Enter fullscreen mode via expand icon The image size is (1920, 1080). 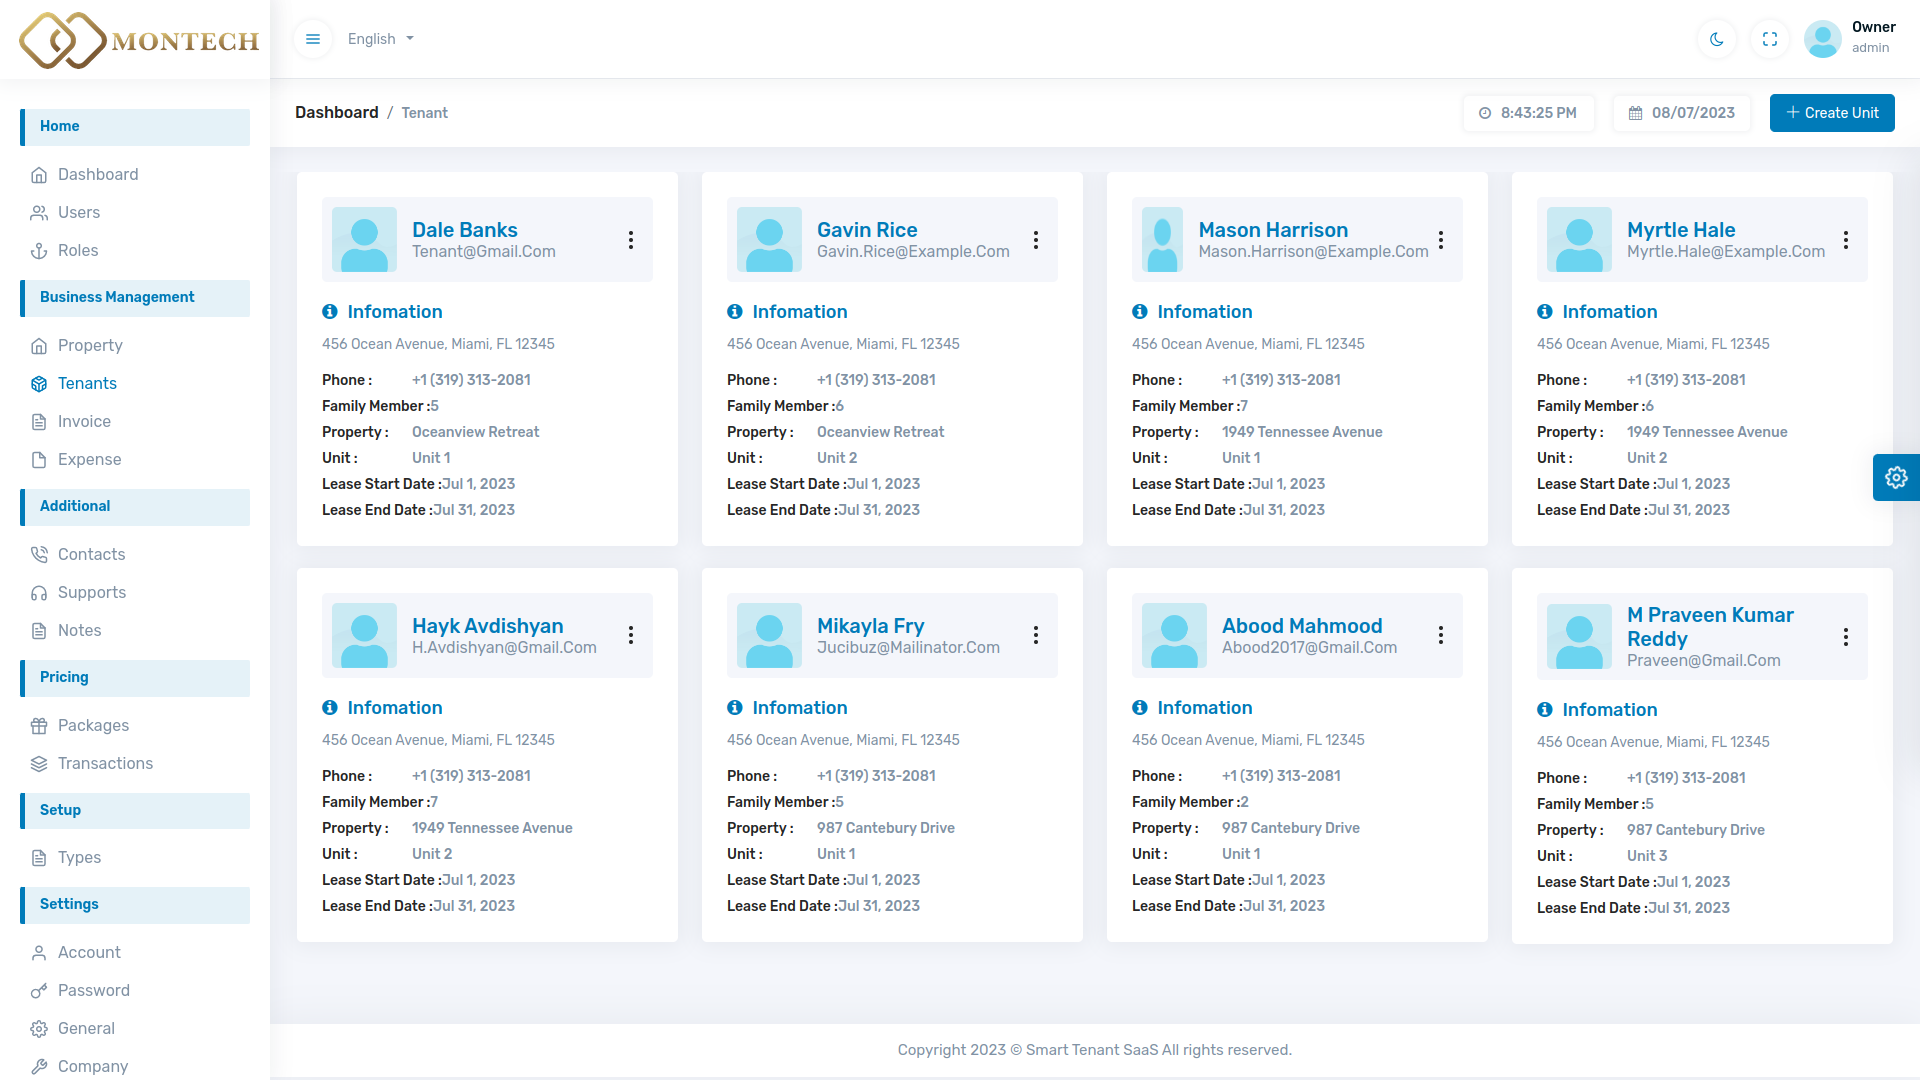[x=1770, y=39]
